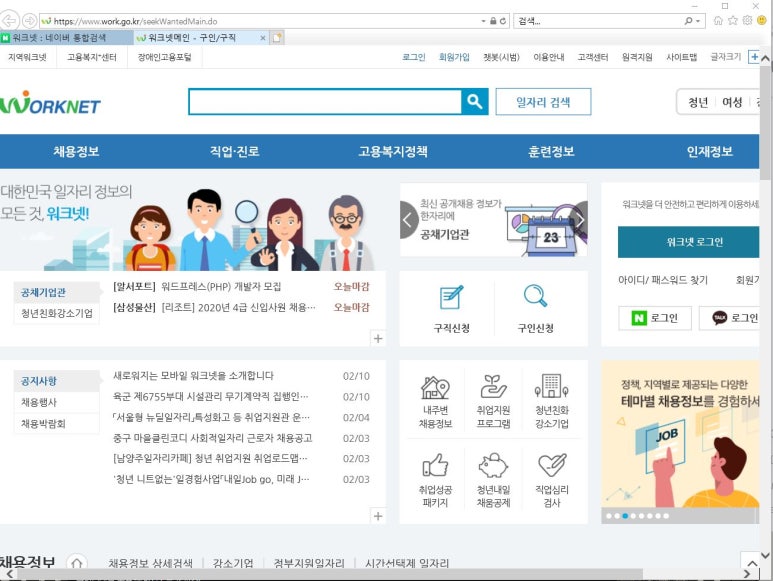This screenshot has width=773, height=581.
Task: Select the 공채기업관 side tab
Action: 56,293
